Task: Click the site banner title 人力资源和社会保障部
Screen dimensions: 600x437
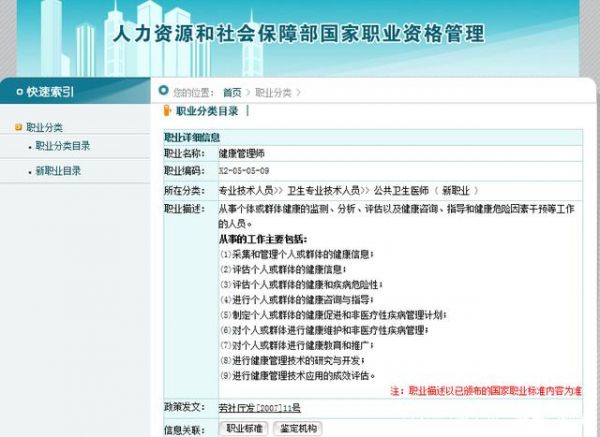Action: [x=299, y=34]
